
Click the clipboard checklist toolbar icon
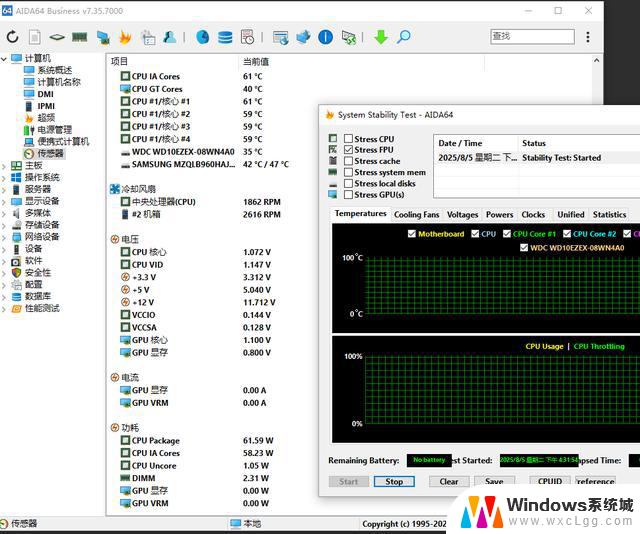click(148, 37)
